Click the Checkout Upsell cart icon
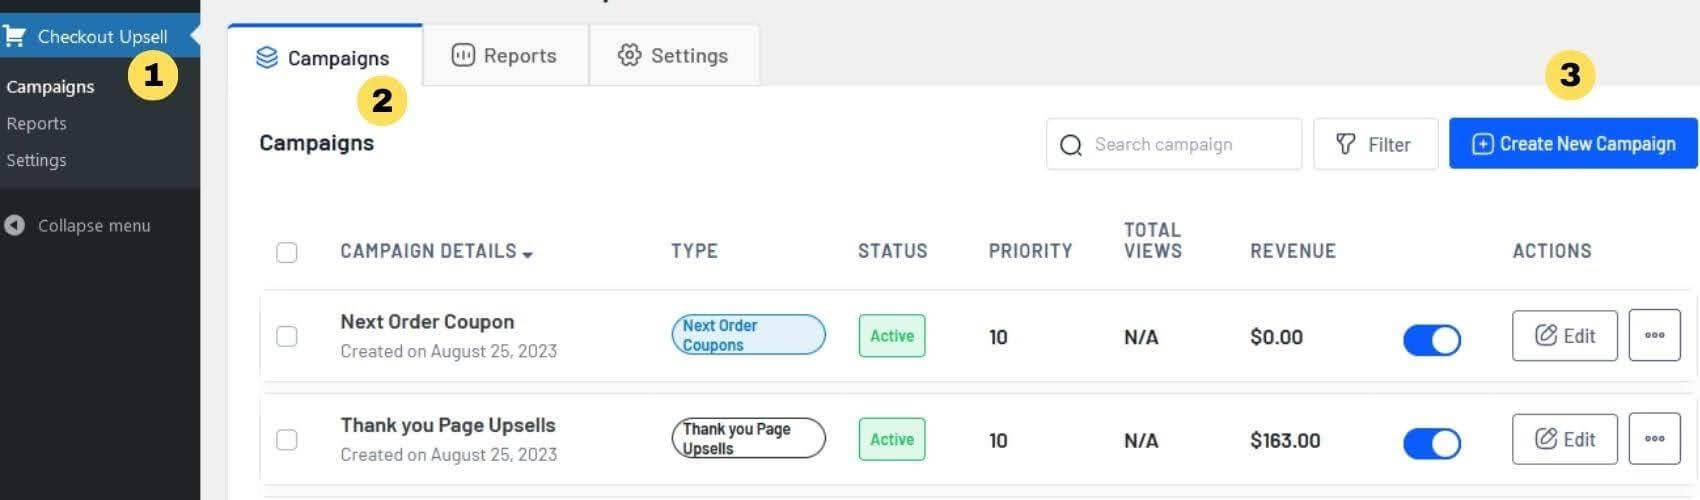This screenshot has height=500, width=1700. [14, 37]
